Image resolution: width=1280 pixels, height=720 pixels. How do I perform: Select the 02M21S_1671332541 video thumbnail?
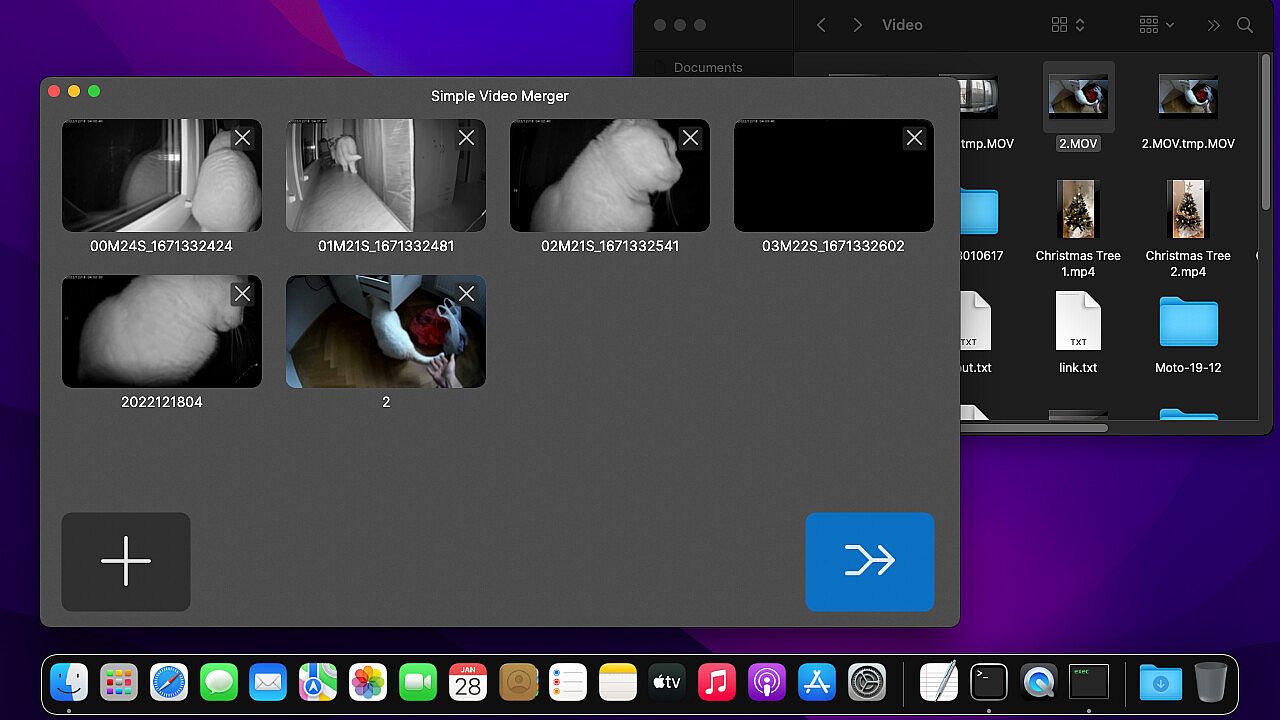[x=600, y=180]
